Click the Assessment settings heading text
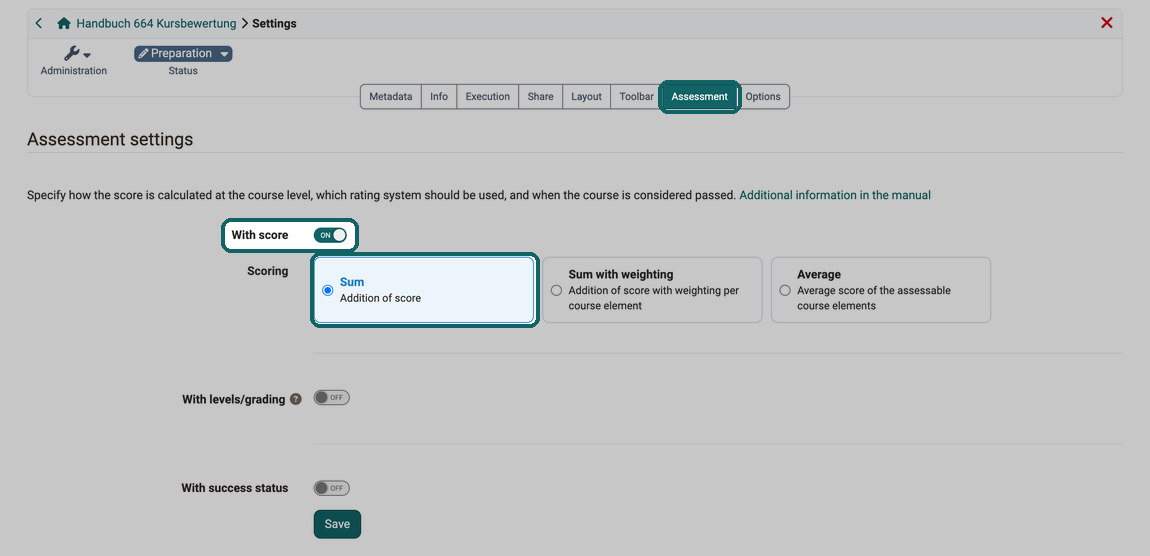The width and height of the screenshot is (1150, 556). pos(110,139)
